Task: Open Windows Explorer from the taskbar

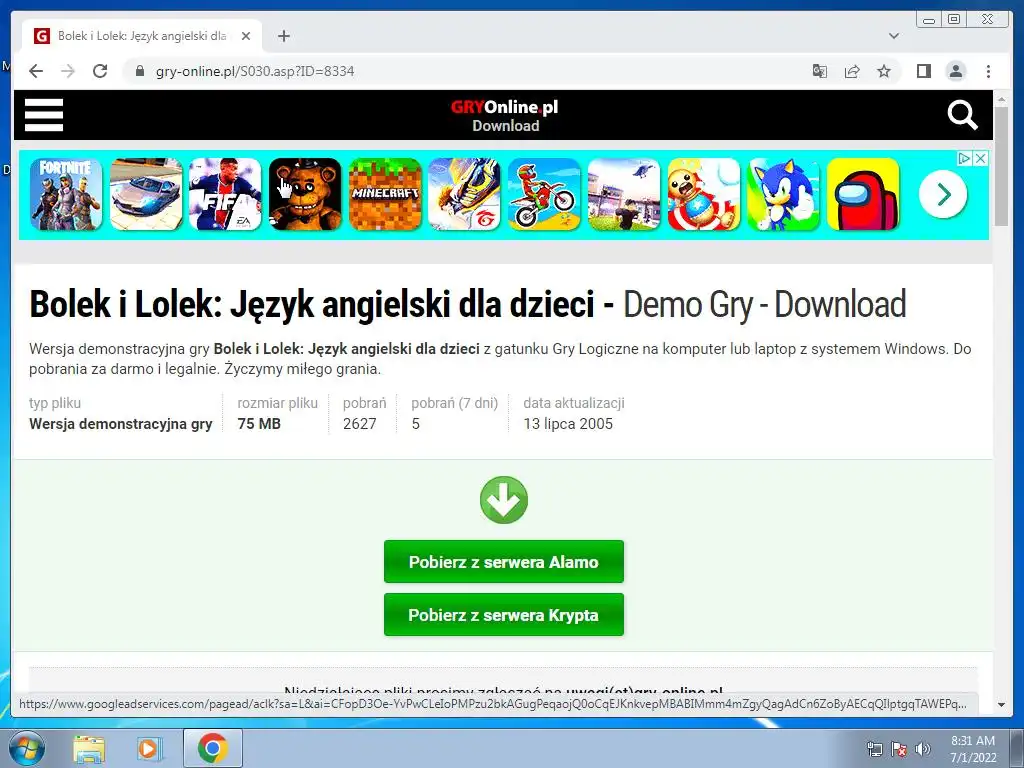Action: (x=89, y=748)
